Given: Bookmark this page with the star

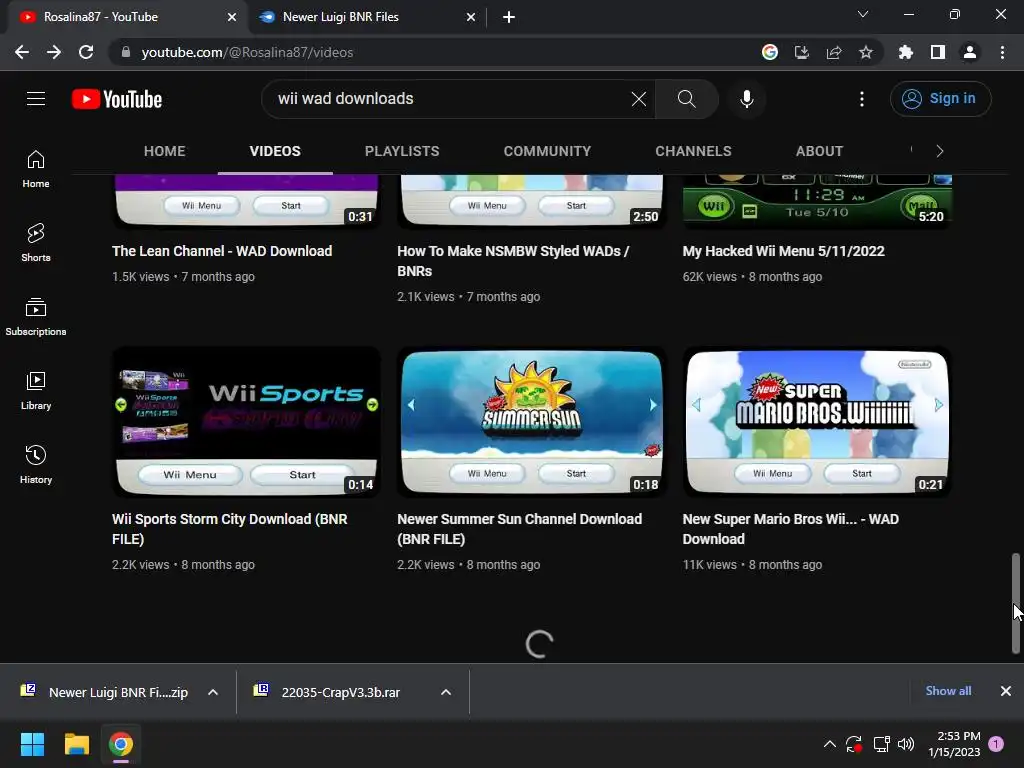Looking at the screenshot, I should pos(866,52).
